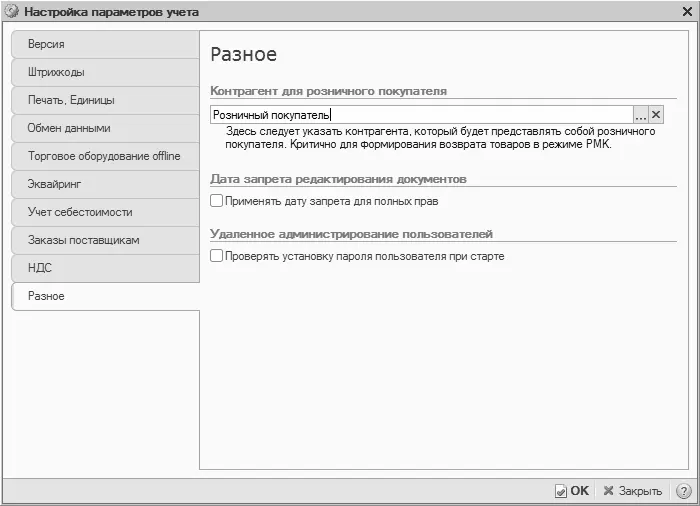Clear the Розничный покупатель field with X
The image size is (700, 506).
pos(656,115)
